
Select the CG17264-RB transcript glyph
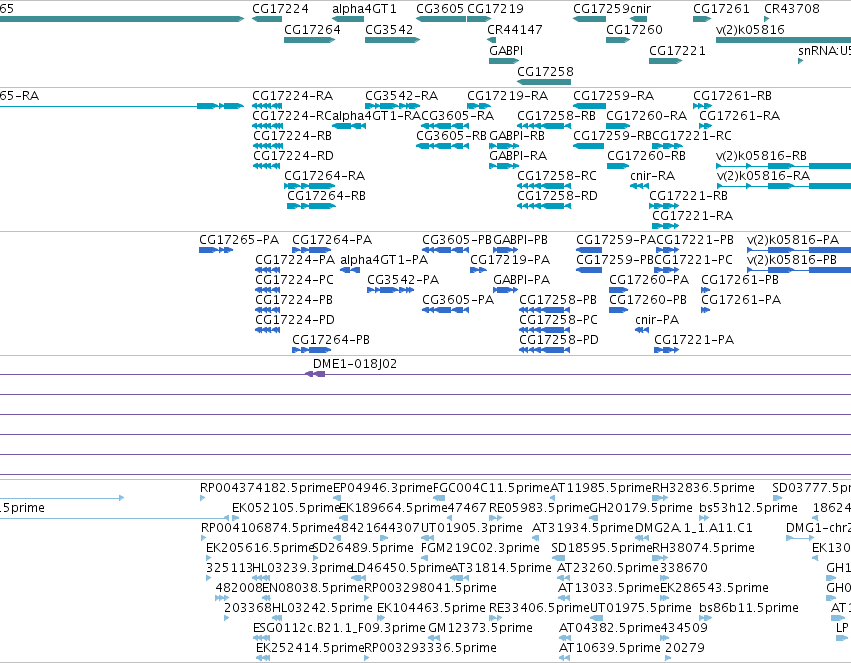pos(311,206)
